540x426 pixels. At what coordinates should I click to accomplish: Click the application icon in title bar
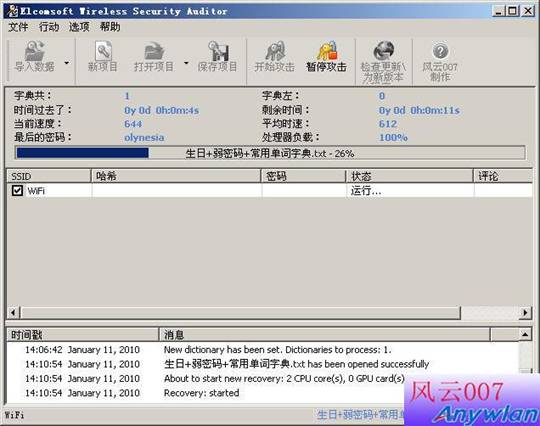pyautogui.click(x=13, y=11)
